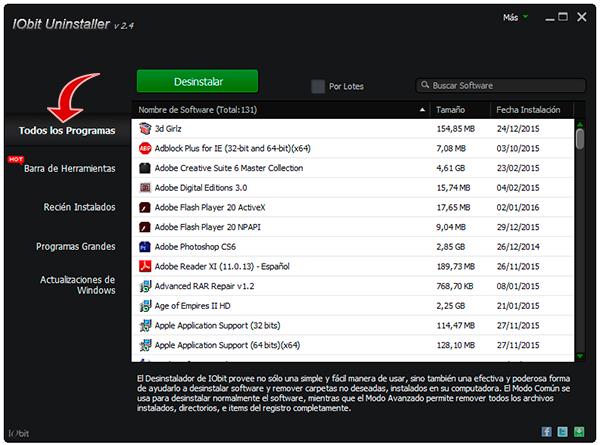Click the Adblock Plus red icon
Viewport: 600px width, 445px height.
pos(144,148)
